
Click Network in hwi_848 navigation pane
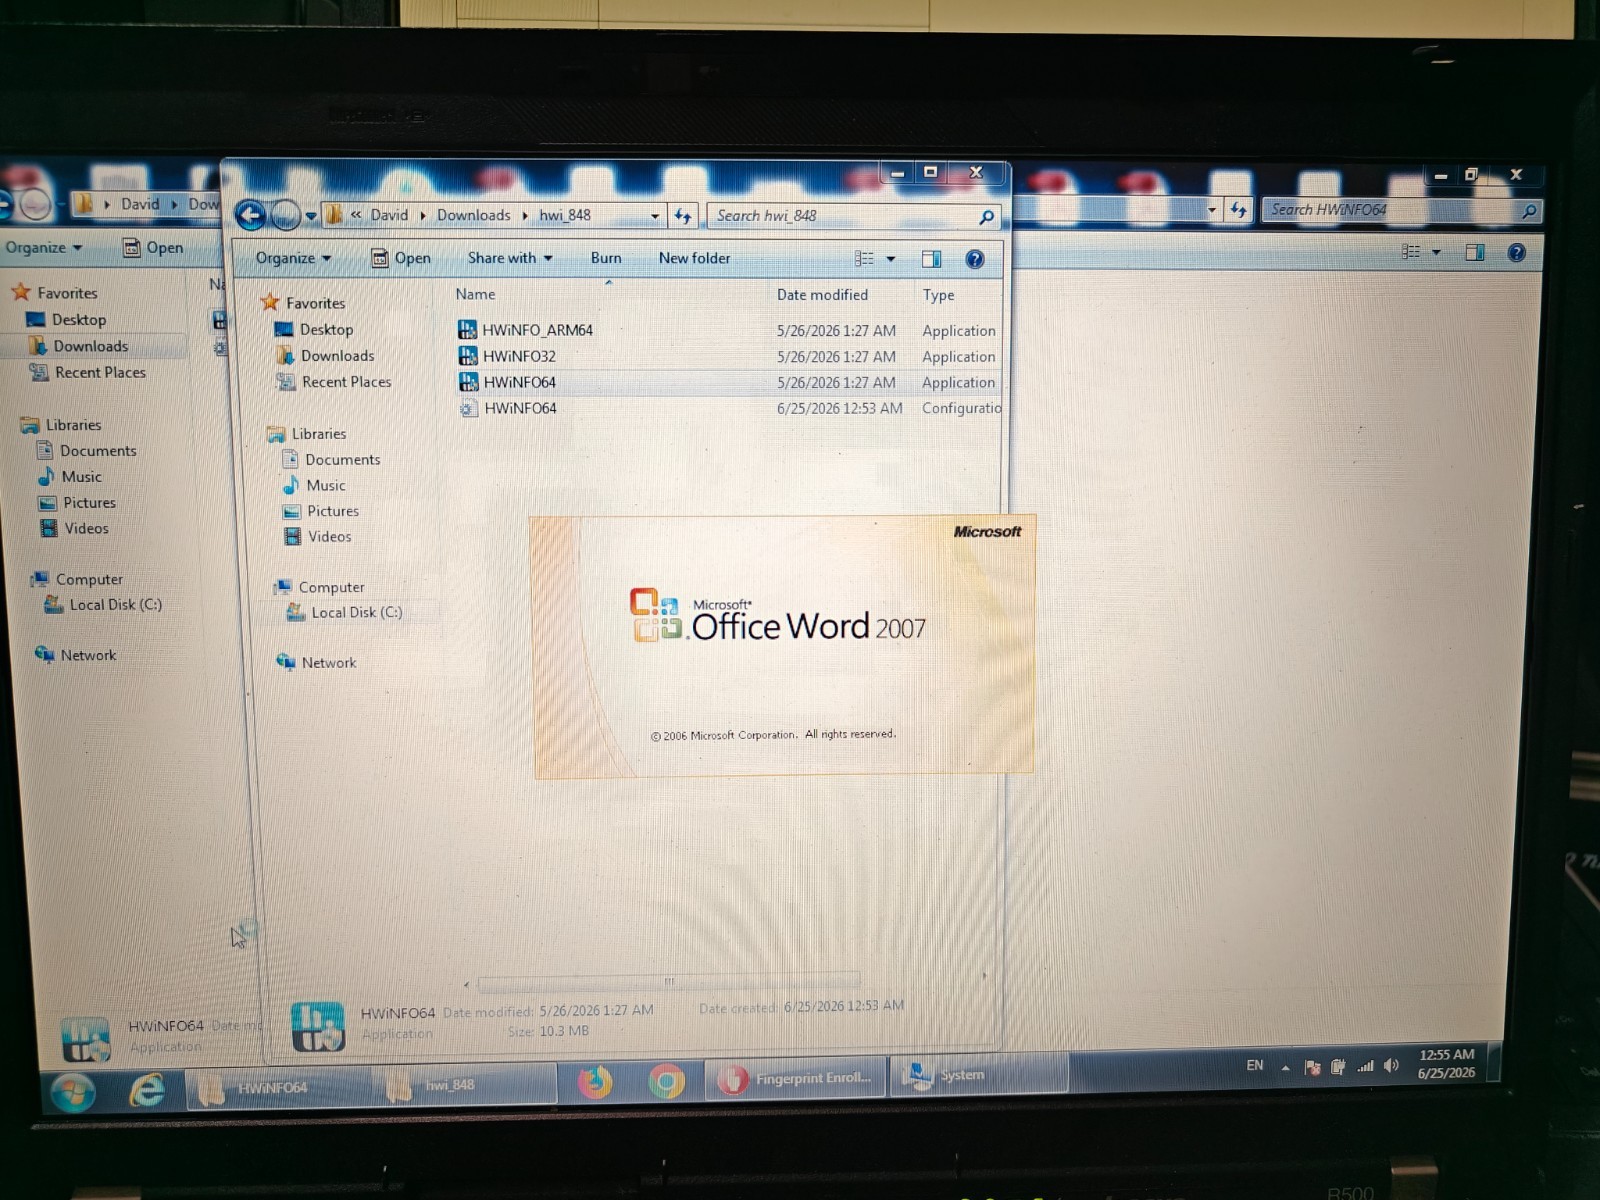tap(328, 662)
